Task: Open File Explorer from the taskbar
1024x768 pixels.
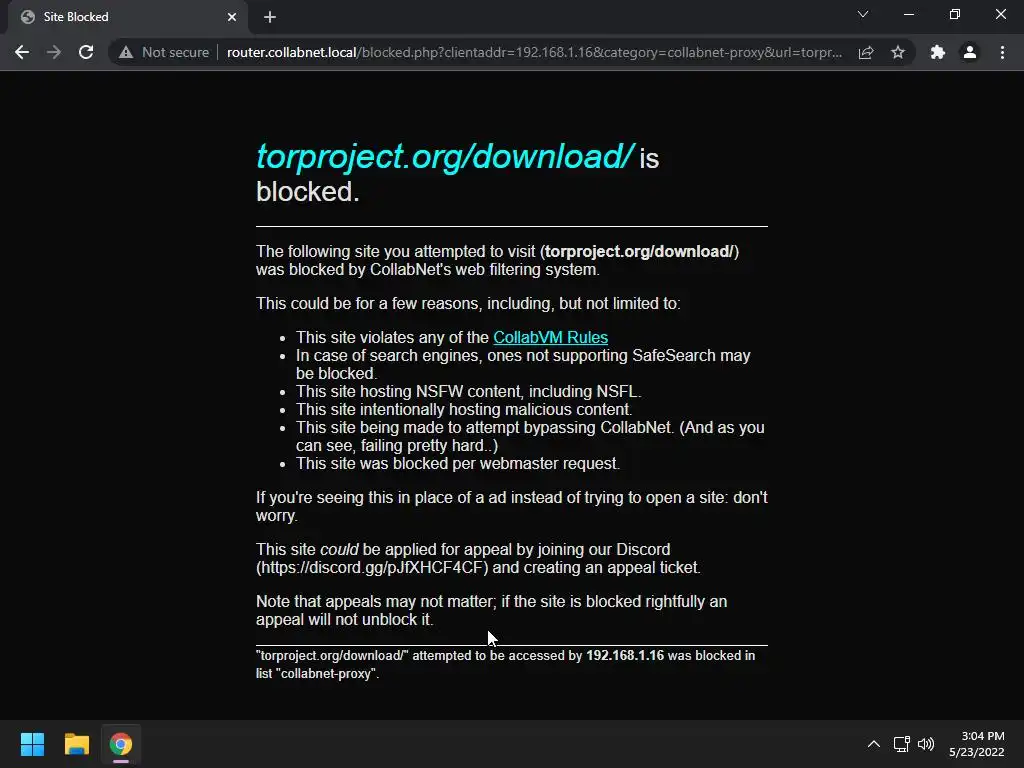Action: (76, 744)
